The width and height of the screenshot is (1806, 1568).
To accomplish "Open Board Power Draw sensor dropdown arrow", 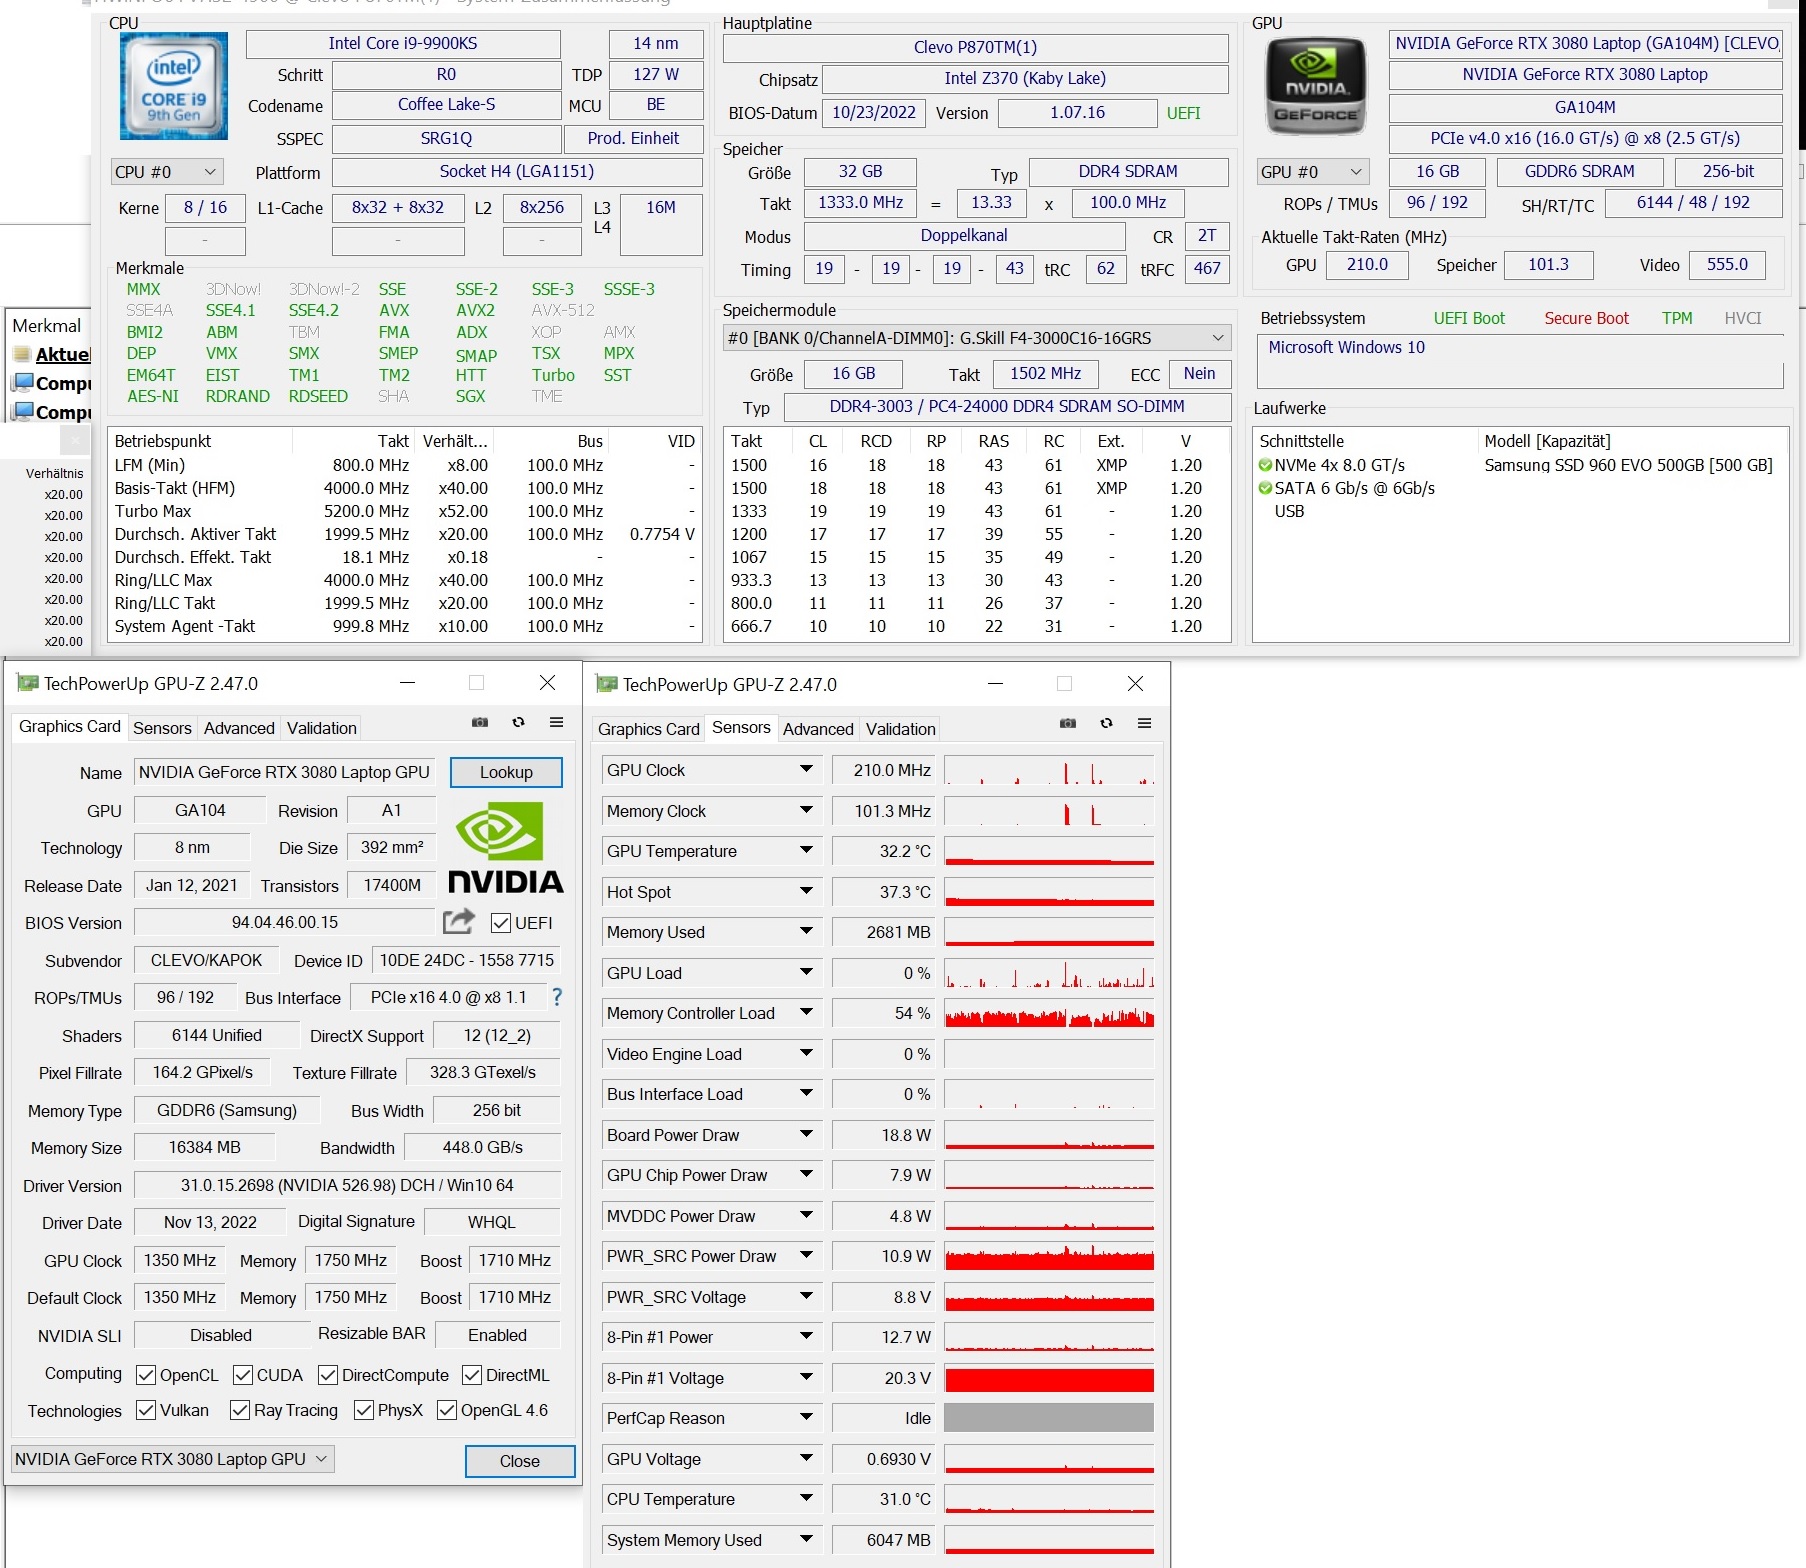I will 806,1134.
